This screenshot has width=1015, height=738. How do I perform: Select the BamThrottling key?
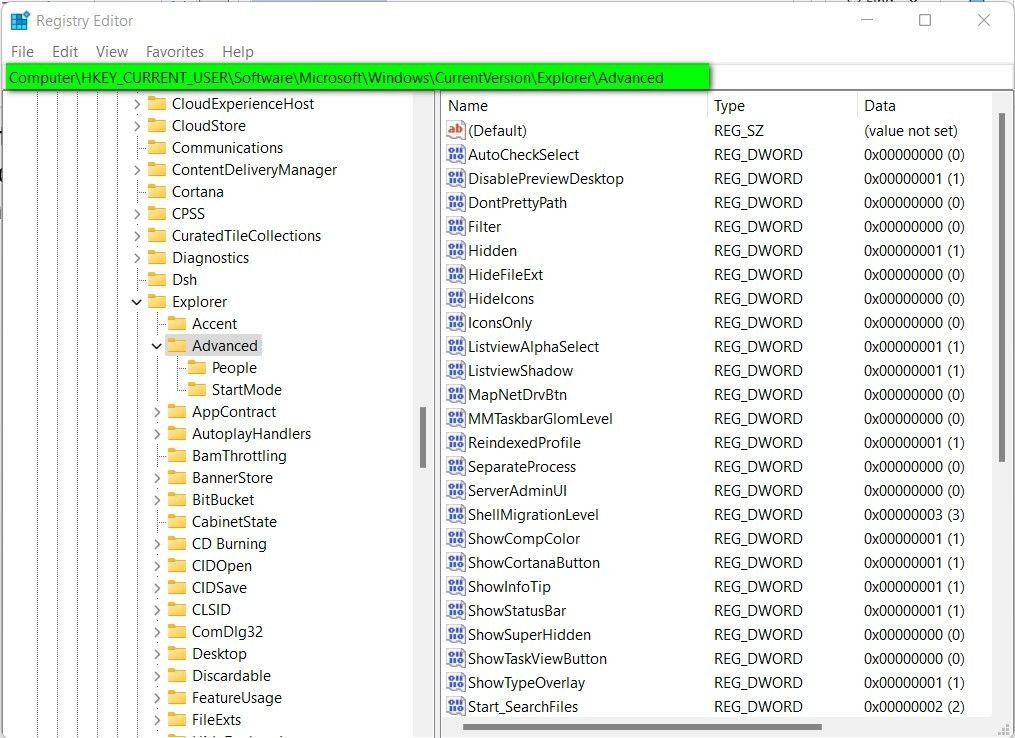coord(239,456)
